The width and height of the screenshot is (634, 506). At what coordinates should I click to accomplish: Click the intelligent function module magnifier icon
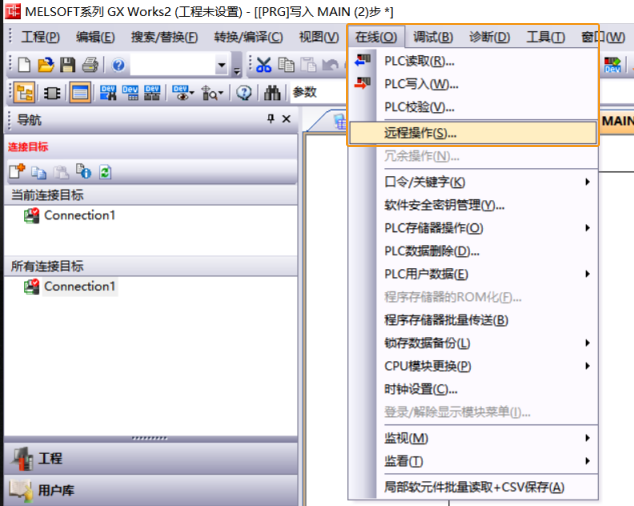coord(209,93)
